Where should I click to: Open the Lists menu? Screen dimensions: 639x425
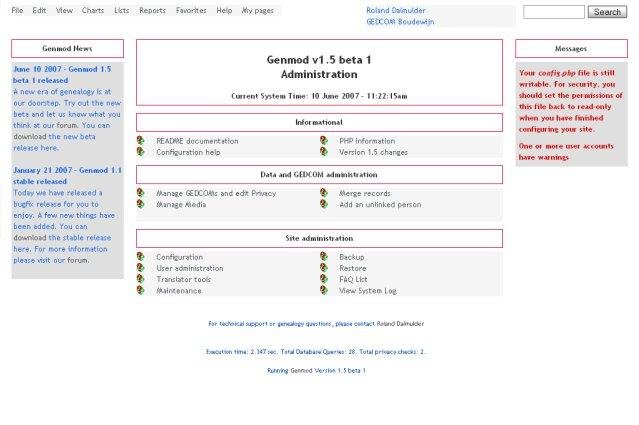(x=121, y=11)
